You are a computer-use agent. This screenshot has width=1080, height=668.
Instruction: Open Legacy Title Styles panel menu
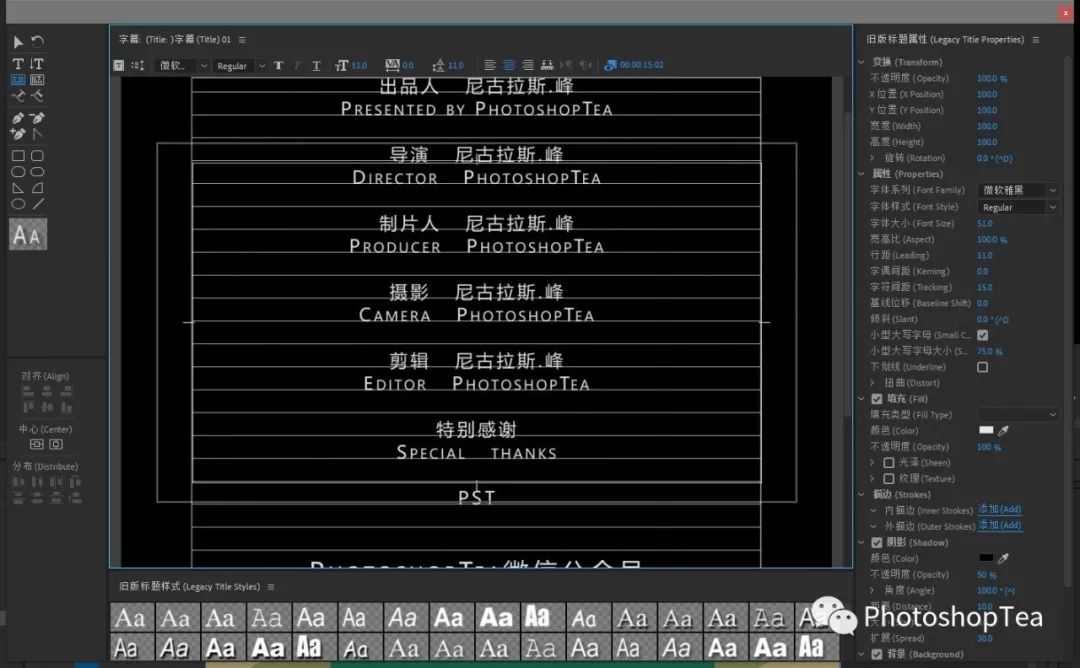pos(271,587)
